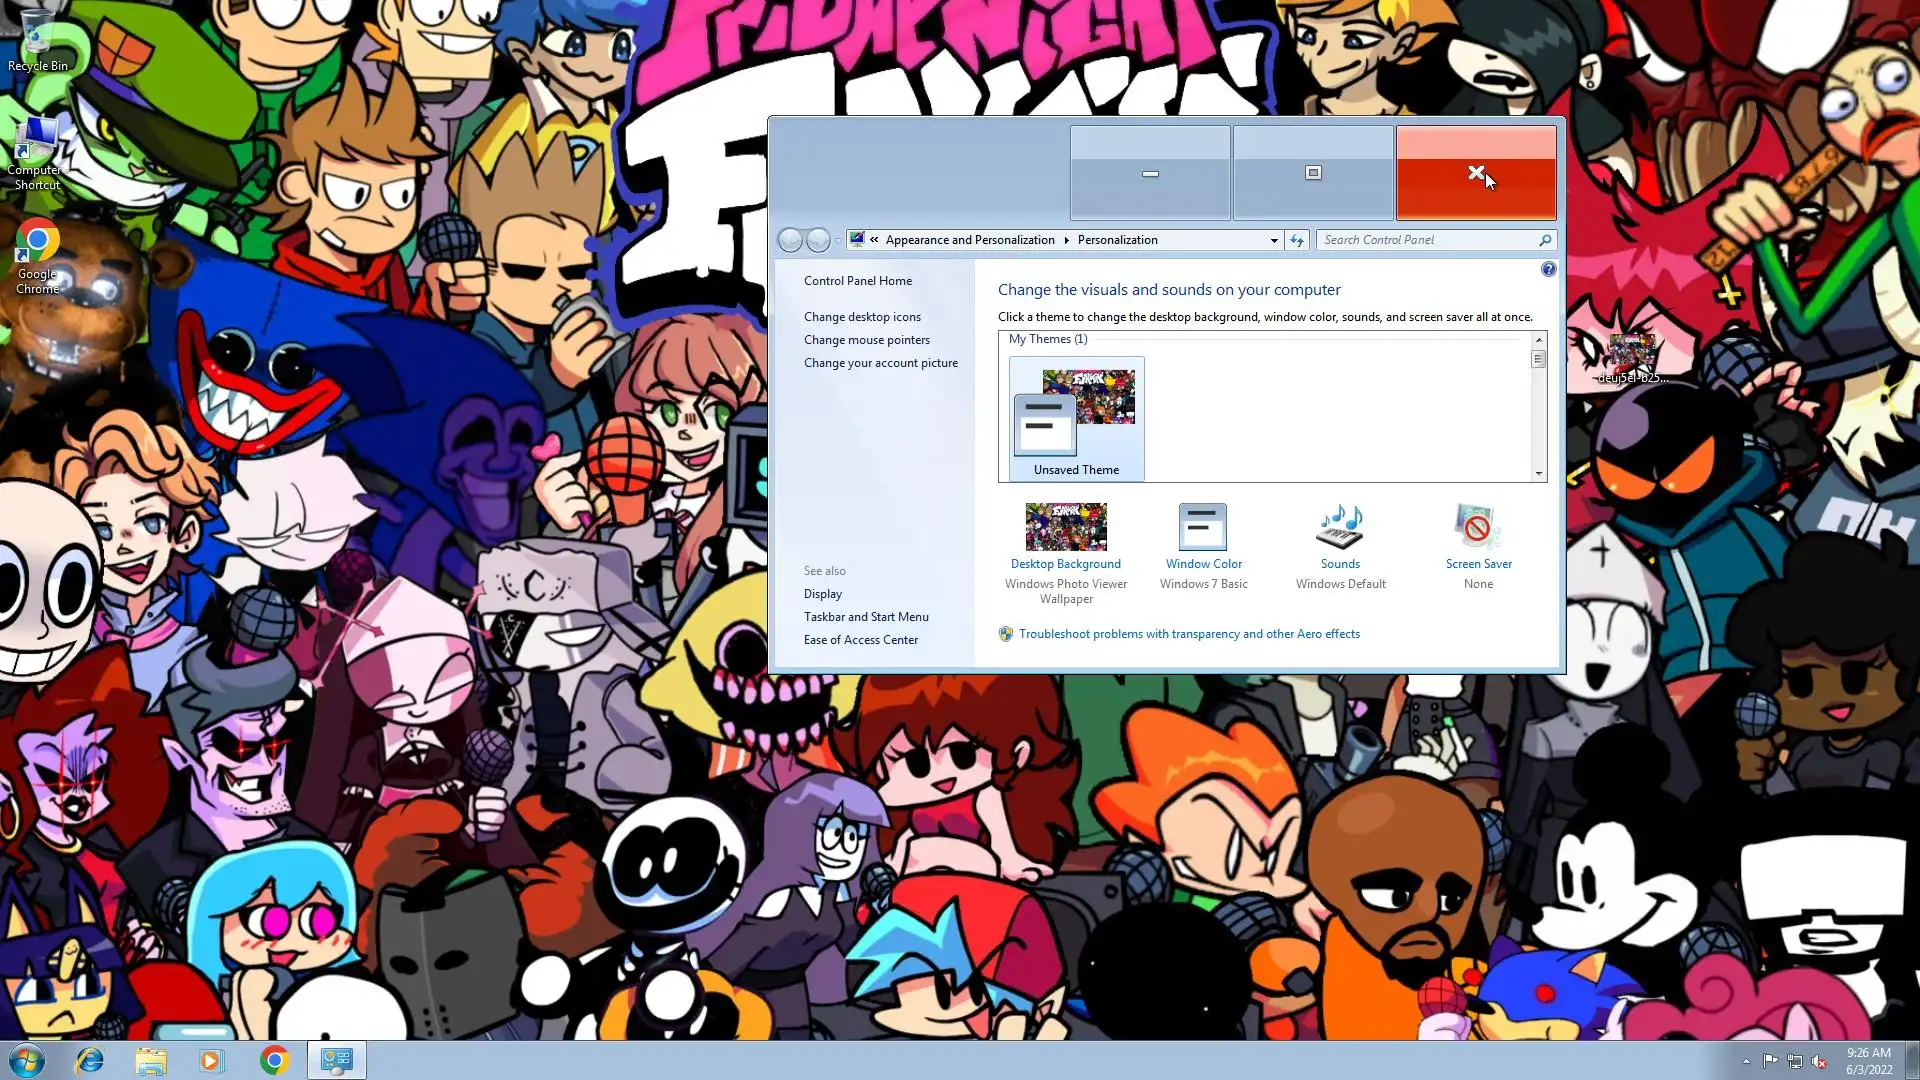Show hidden system tray icons
Image resolution: width=1920 pixels, height=1080 pixels.
1746,1061
